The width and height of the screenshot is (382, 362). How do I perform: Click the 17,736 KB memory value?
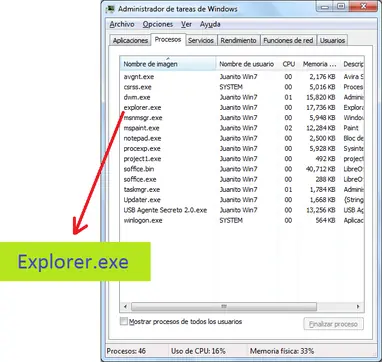(320, 108)
